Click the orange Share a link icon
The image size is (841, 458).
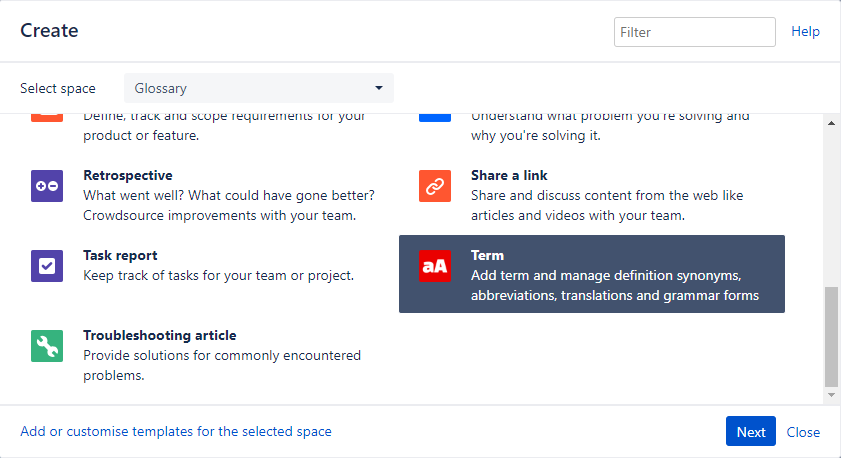point(435,186)
